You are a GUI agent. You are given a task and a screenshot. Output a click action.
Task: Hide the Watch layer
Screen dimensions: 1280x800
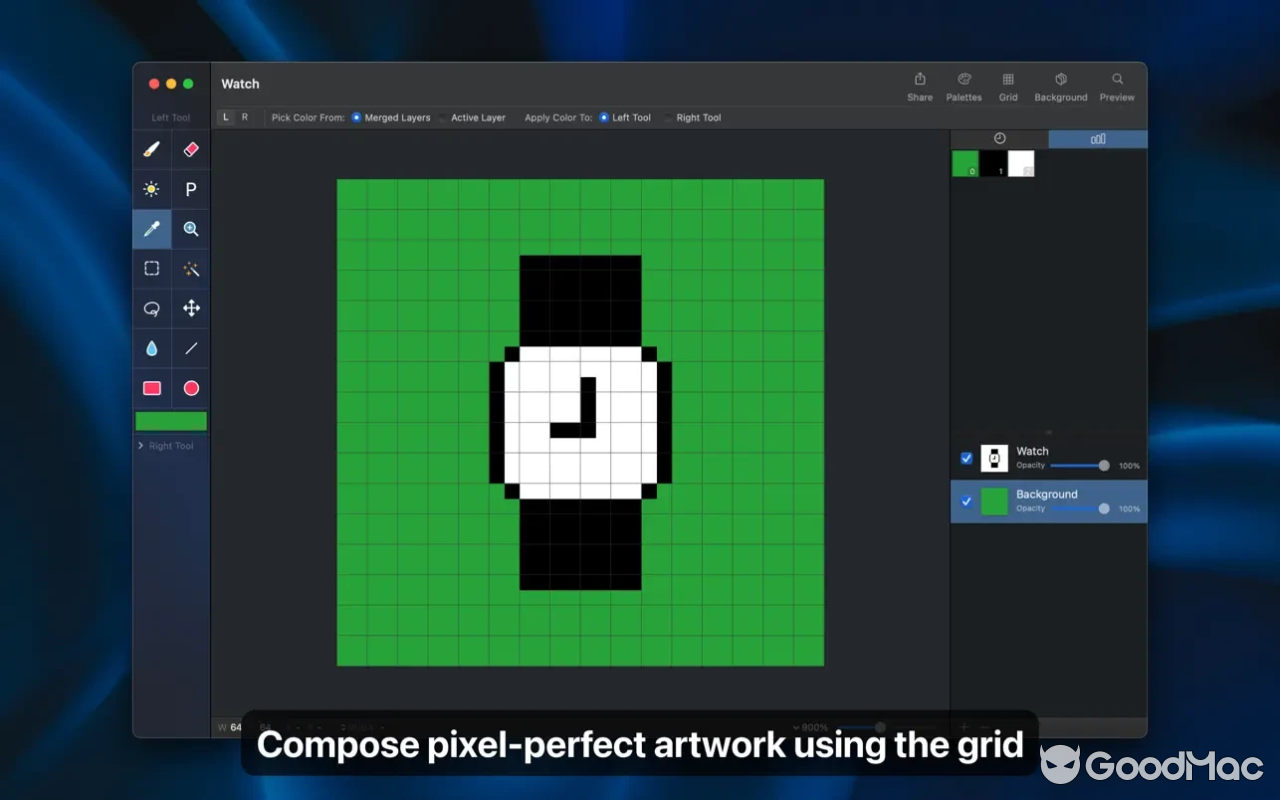pyautogui.click(x=966, y=458)
